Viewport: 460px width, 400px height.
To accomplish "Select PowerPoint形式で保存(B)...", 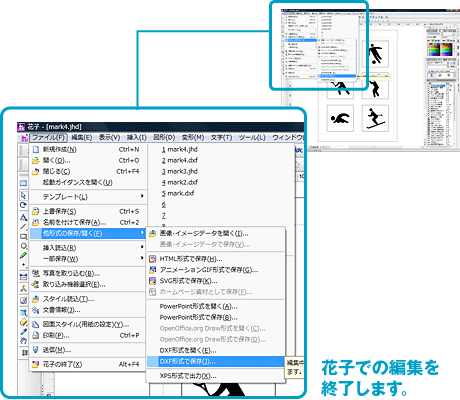I will [x=216, y=317].
